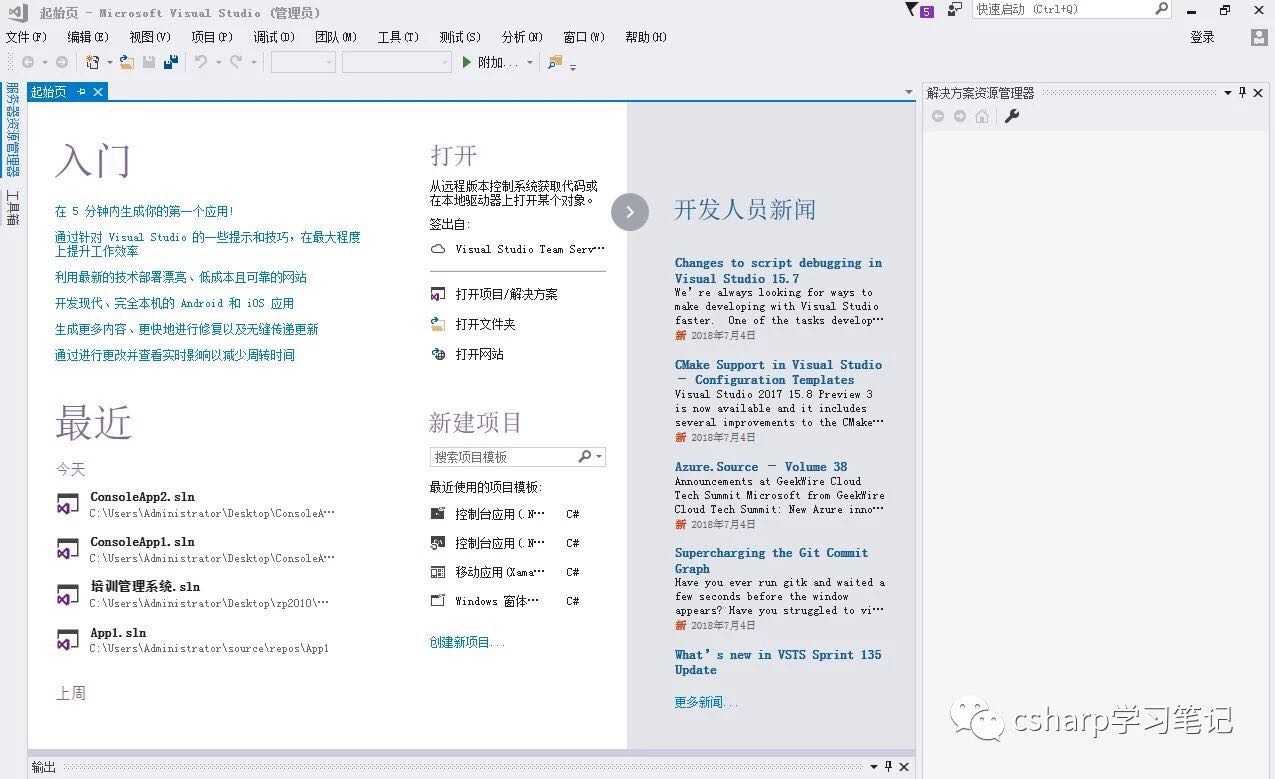This screenshot has height=779, width=1275.
Task: Open the 服务器资源管理器 side tab
Action: pyautogui.click(x=12, y=130)
